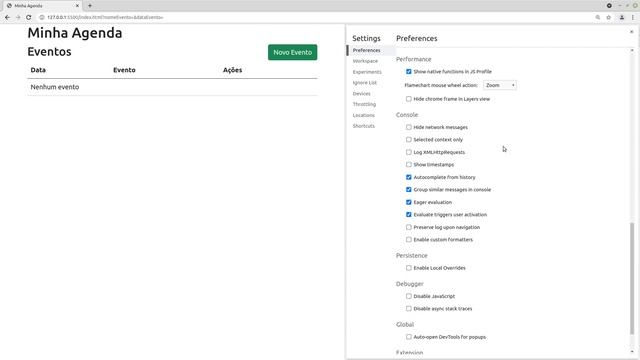Click the Settings panel vertical scrollbar thumb
Image resolution: width=640 pixels, height=360 pixels.
tap(632, 279)
